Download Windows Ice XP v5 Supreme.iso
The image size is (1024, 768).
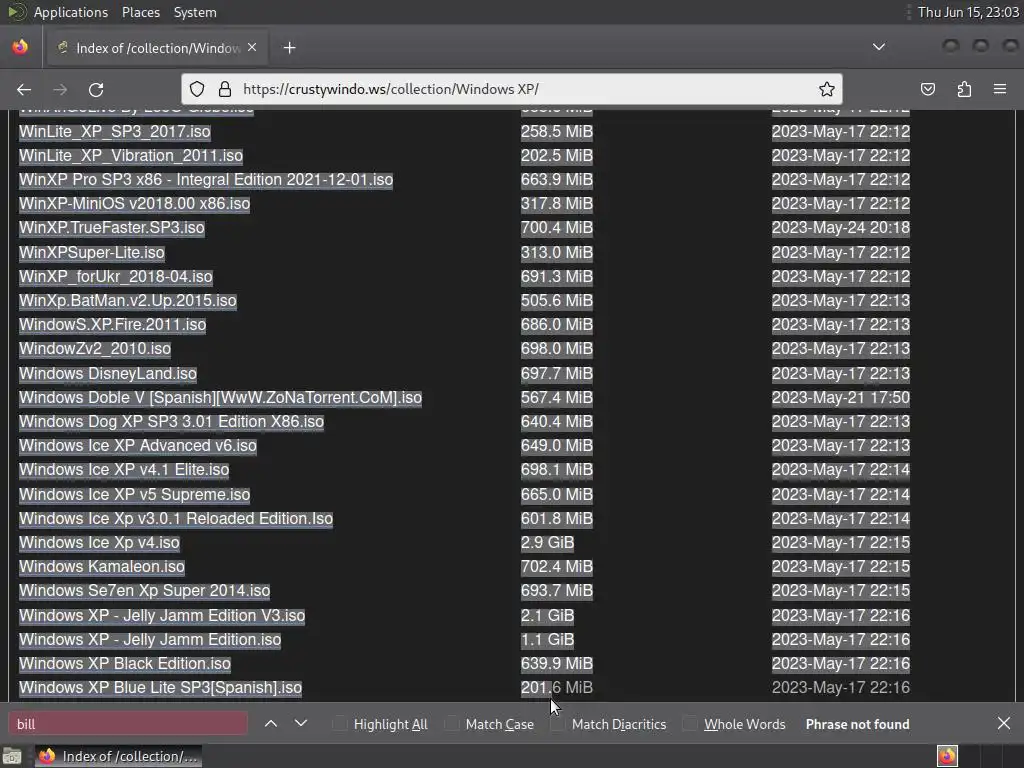click(x=135, y=494)
